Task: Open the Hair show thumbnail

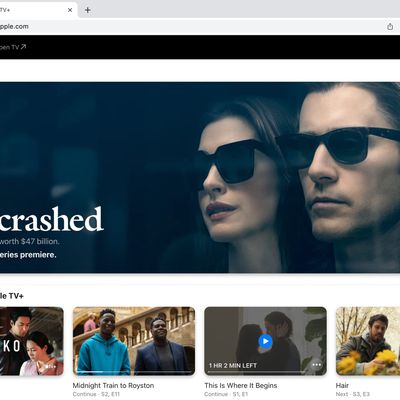Action: 368,341
